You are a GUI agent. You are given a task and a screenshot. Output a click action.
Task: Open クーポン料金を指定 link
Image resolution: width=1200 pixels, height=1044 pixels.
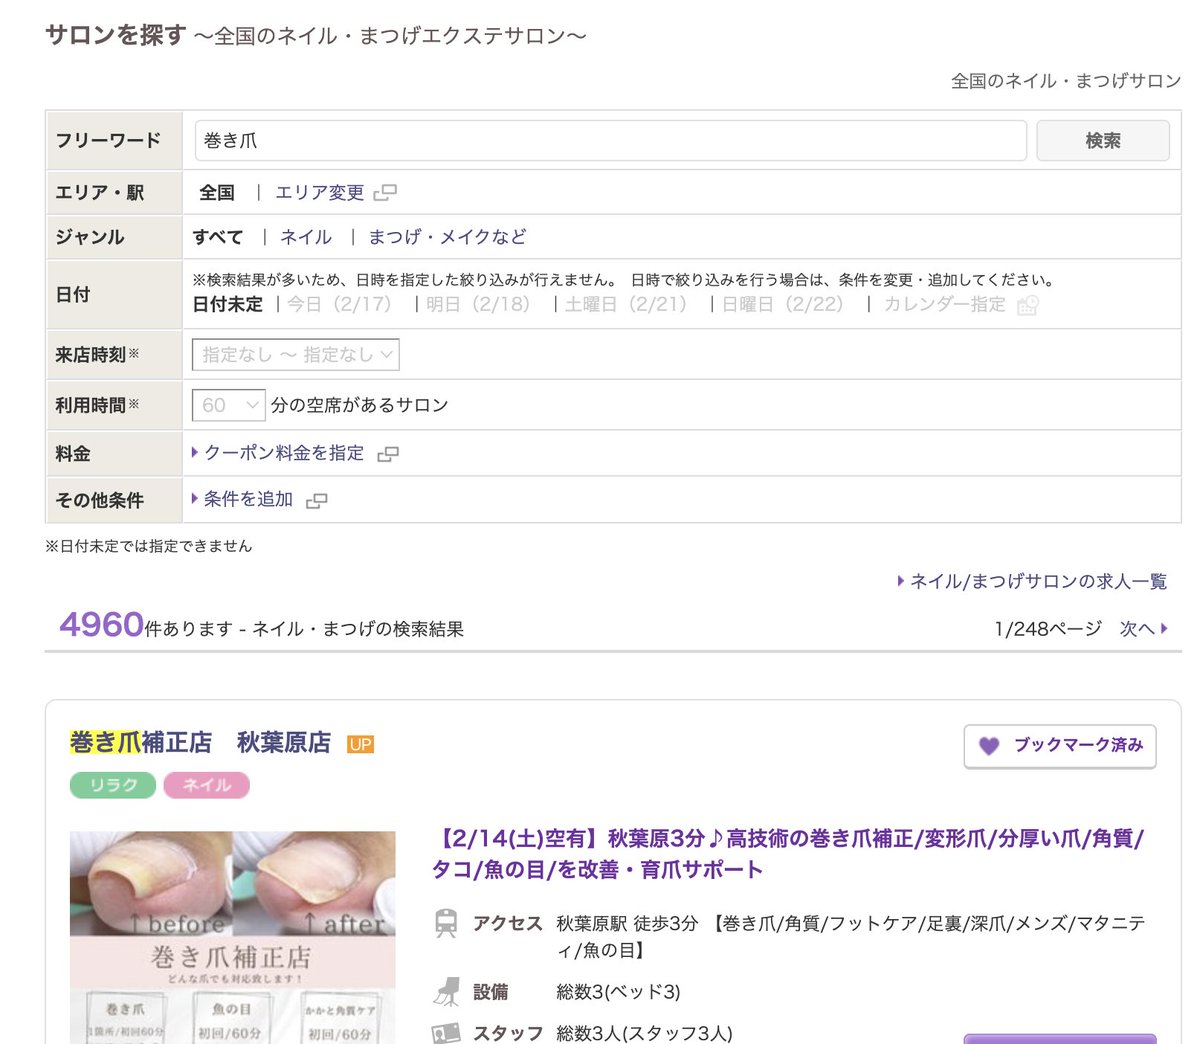pos(284,453)
